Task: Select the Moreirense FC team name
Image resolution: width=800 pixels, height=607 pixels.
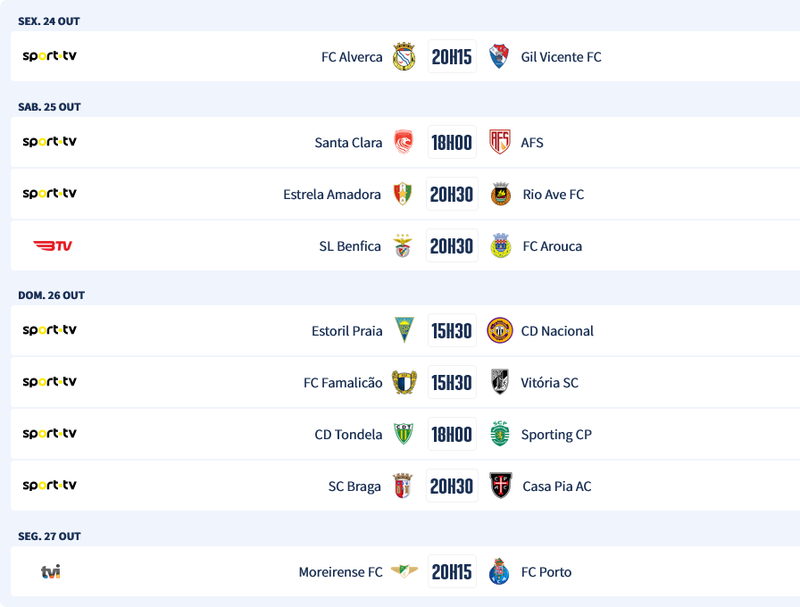Action: click(x=340, y=572)
